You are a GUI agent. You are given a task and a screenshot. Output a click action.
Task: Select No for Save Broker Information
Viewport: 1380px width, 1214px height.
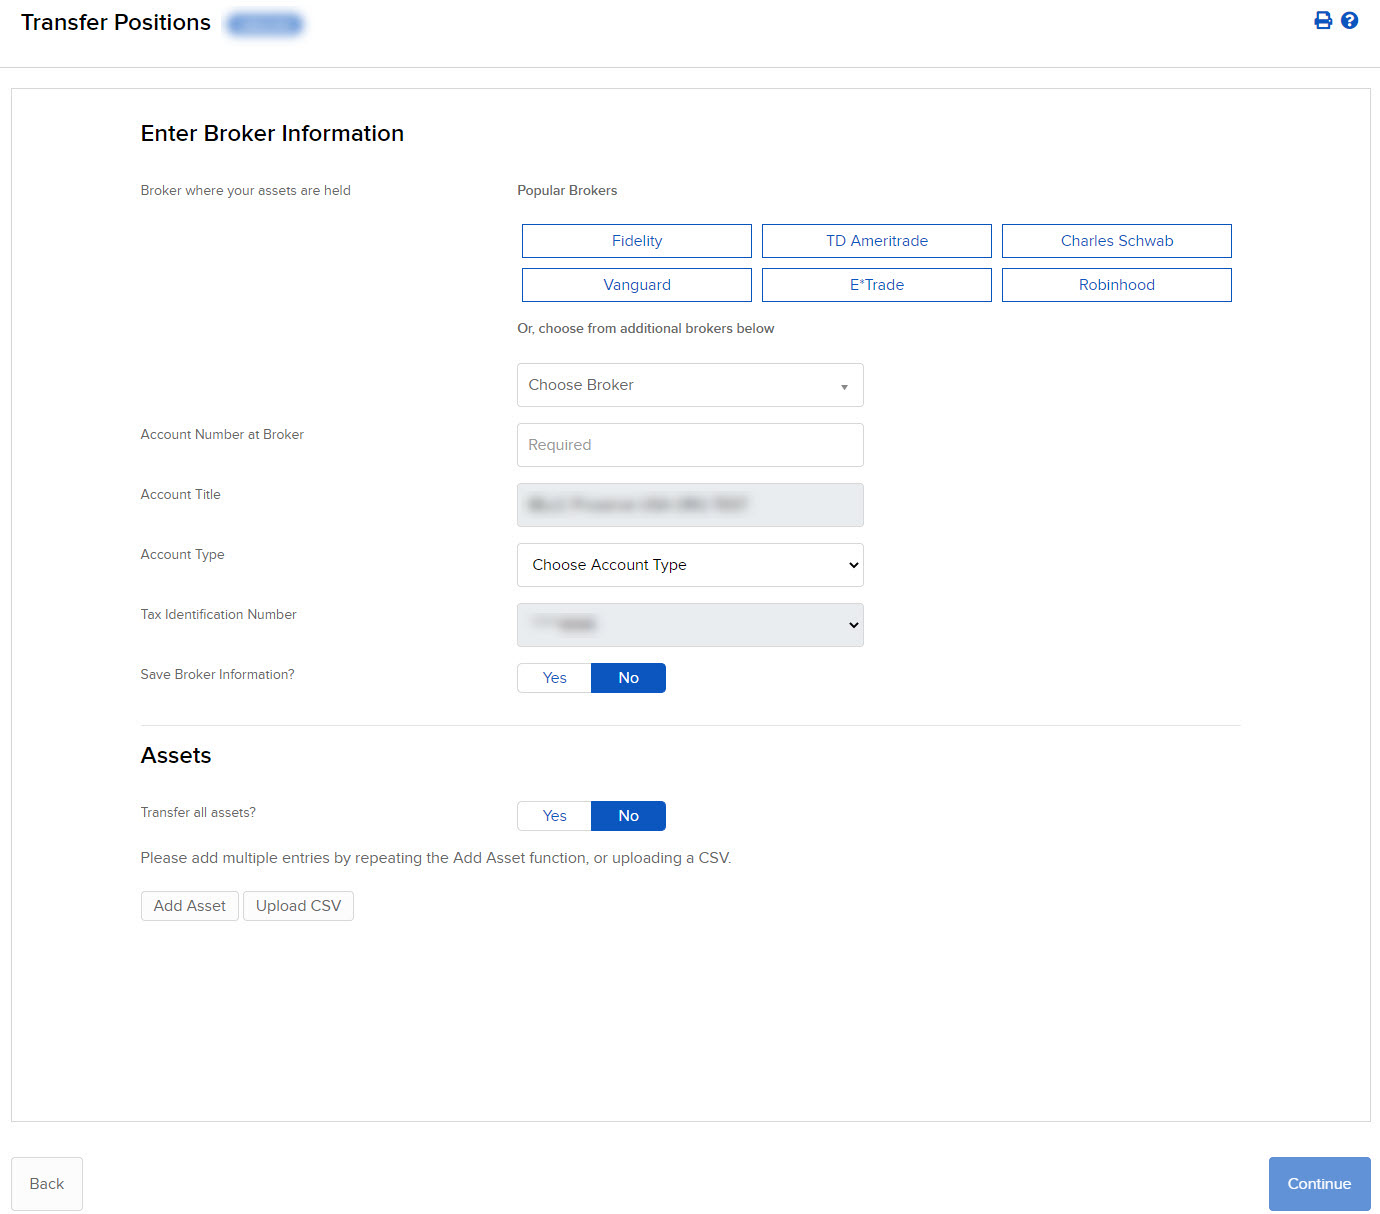[x=628, y=677]
